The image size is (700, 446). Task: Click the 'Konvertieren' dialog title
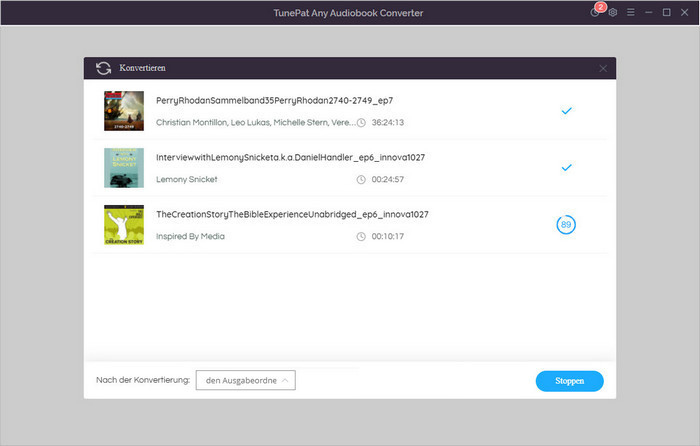tap(142, 68)
